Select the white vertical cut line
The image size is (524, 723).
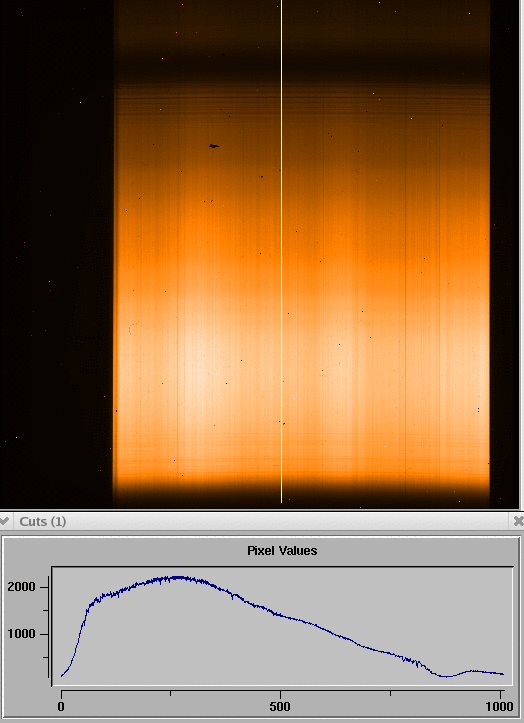(281, 251)
